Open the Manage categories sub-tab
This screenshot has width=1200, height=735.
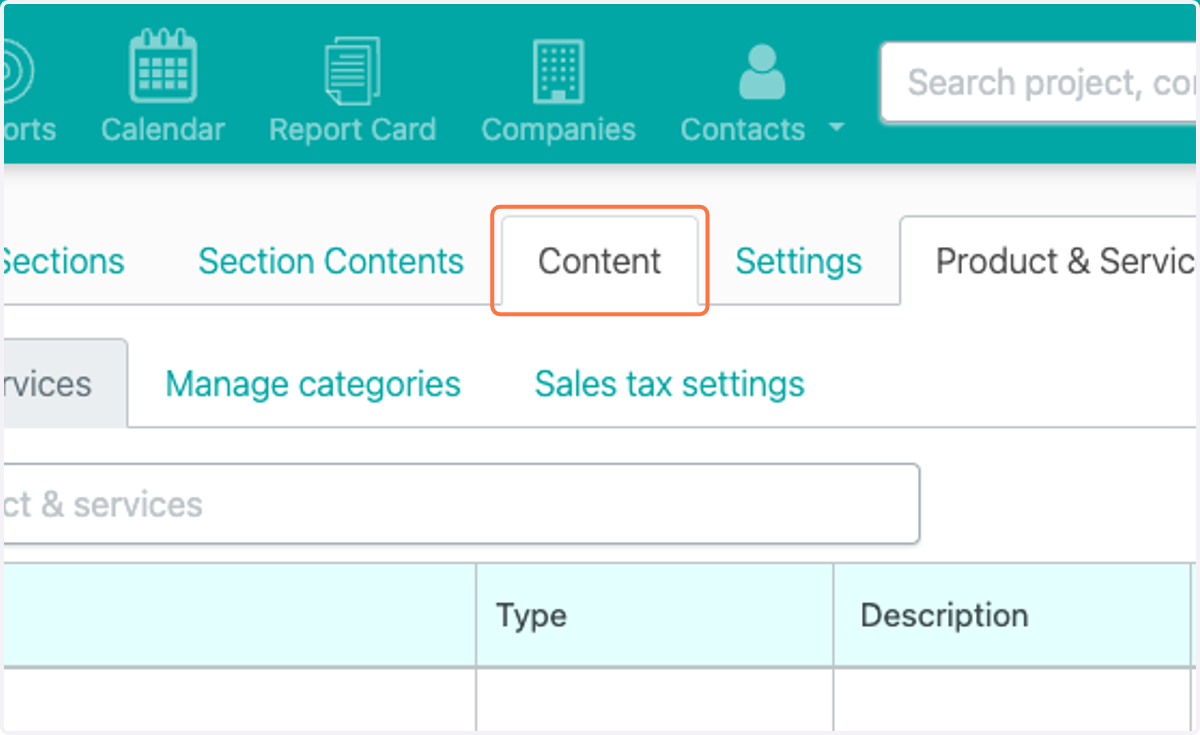click(x=313, y=384)
